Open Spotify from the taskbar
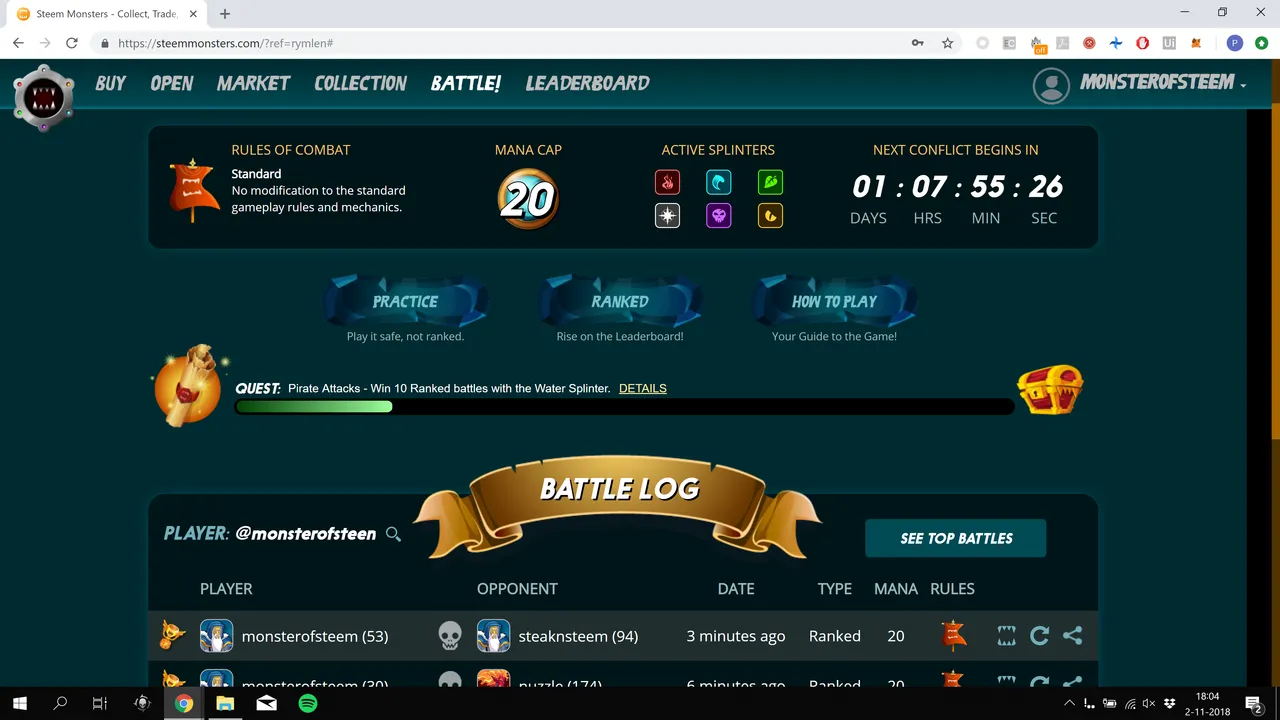Viewport: 1280px width, 720px height. (x=308, y=703)
